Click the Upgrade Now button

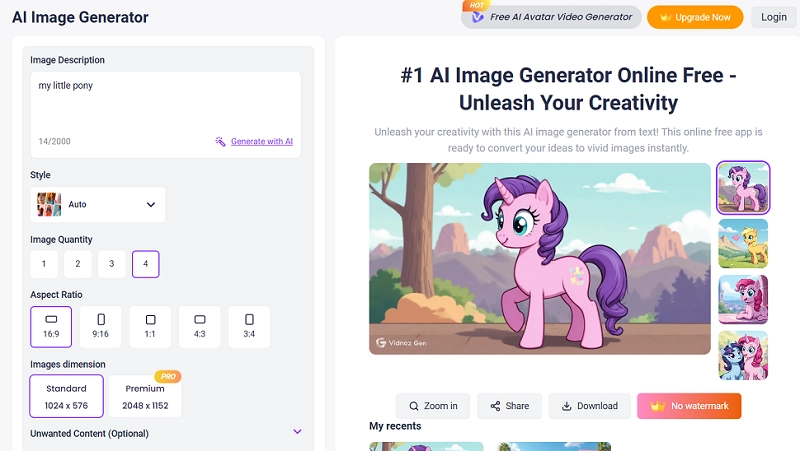(695, 17)
